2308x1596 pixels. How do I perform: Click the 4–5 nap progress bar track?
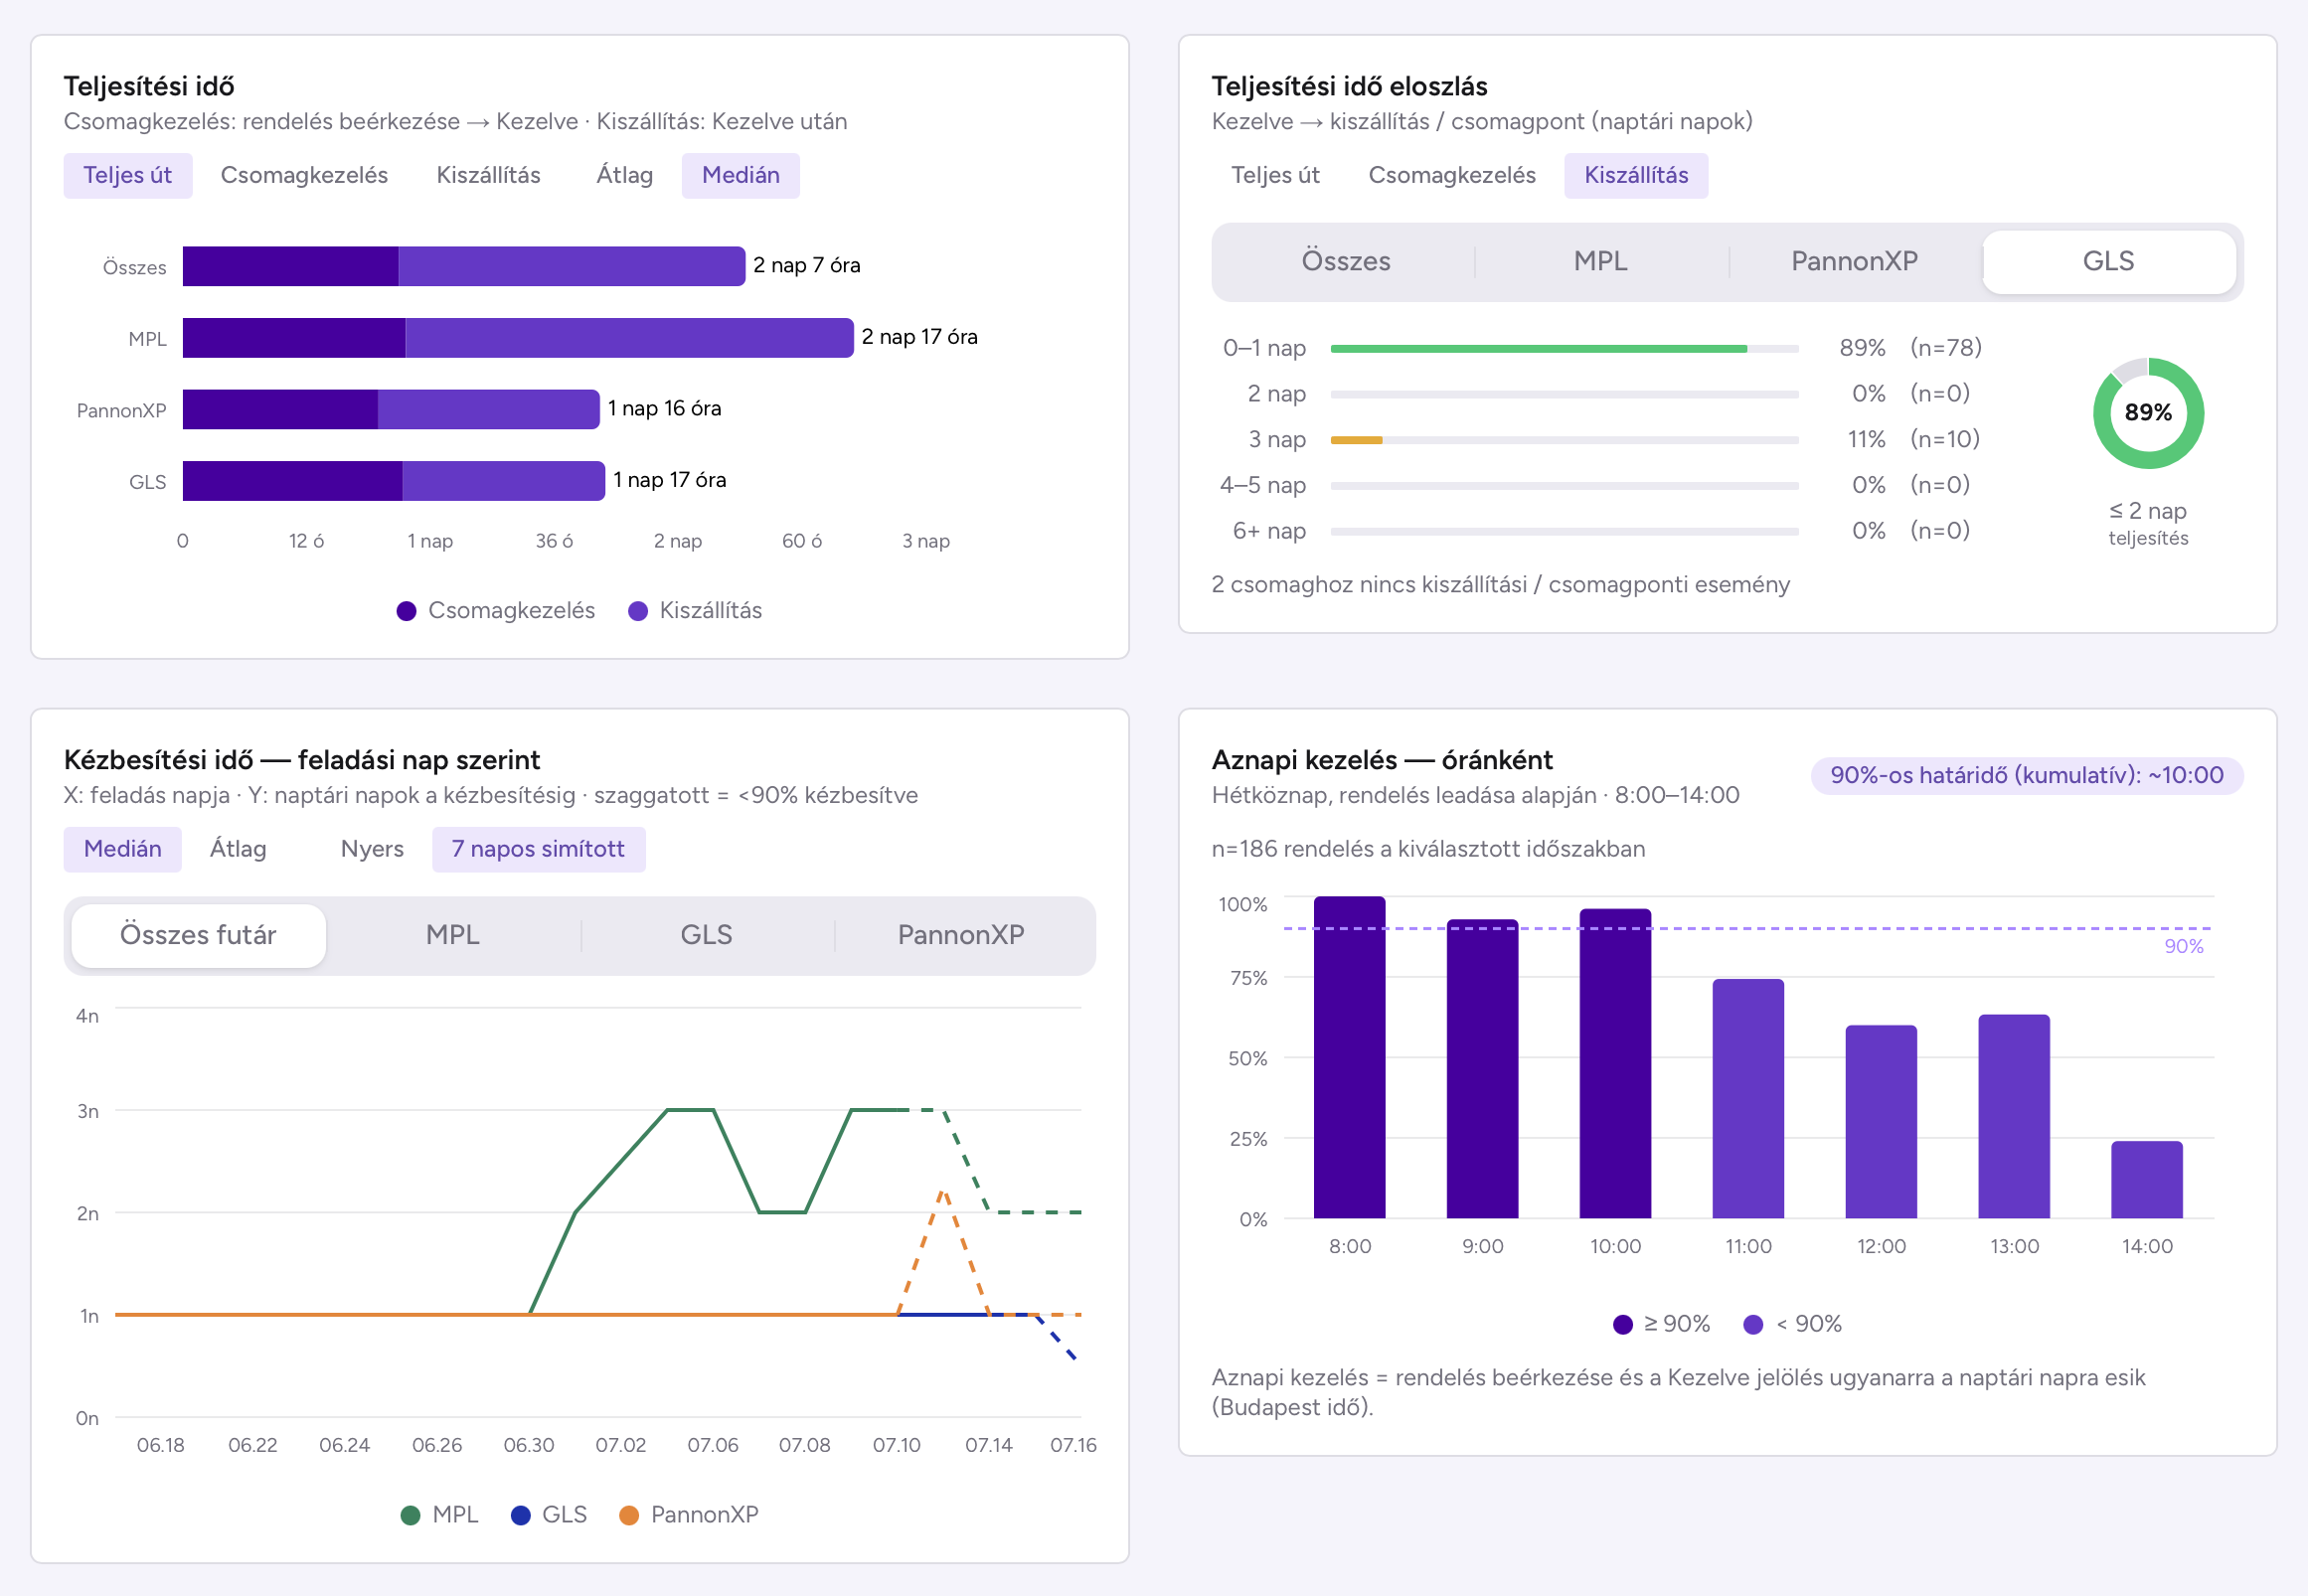pyautogui.click(x=1565, y=486)
